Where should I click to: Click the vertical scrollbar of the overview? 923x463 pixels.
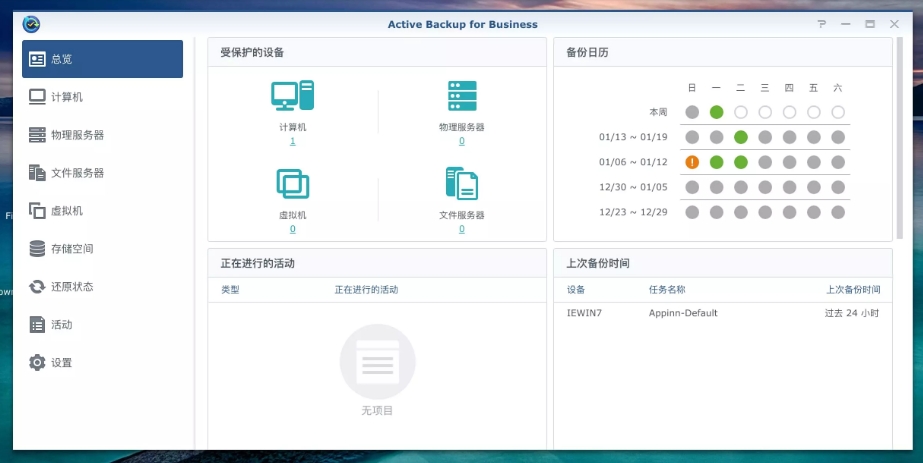899,138
